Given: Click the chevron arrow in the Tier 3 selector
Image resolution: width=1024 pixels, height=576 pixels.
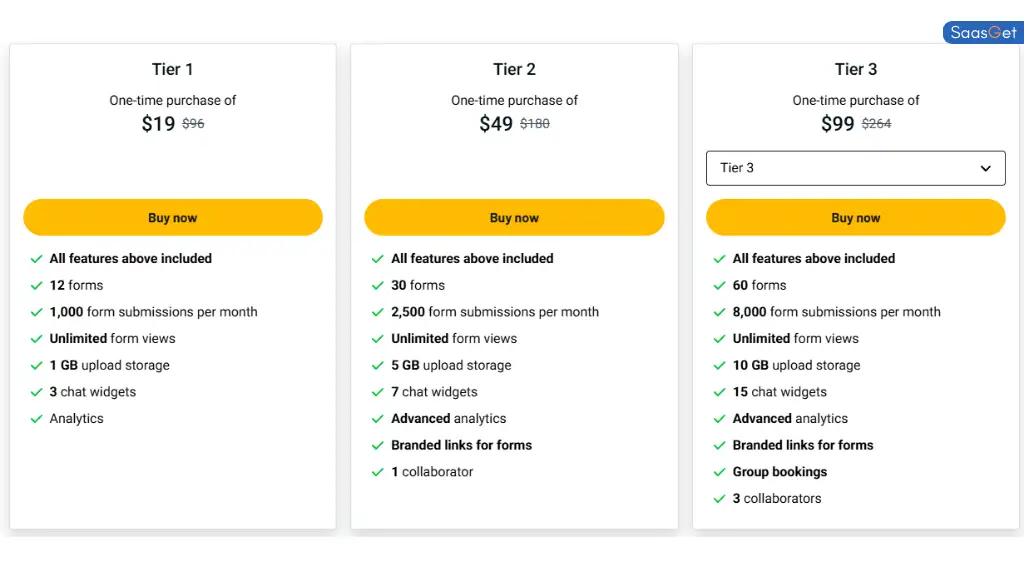Looking at the screenshot, I should (985, 168).
